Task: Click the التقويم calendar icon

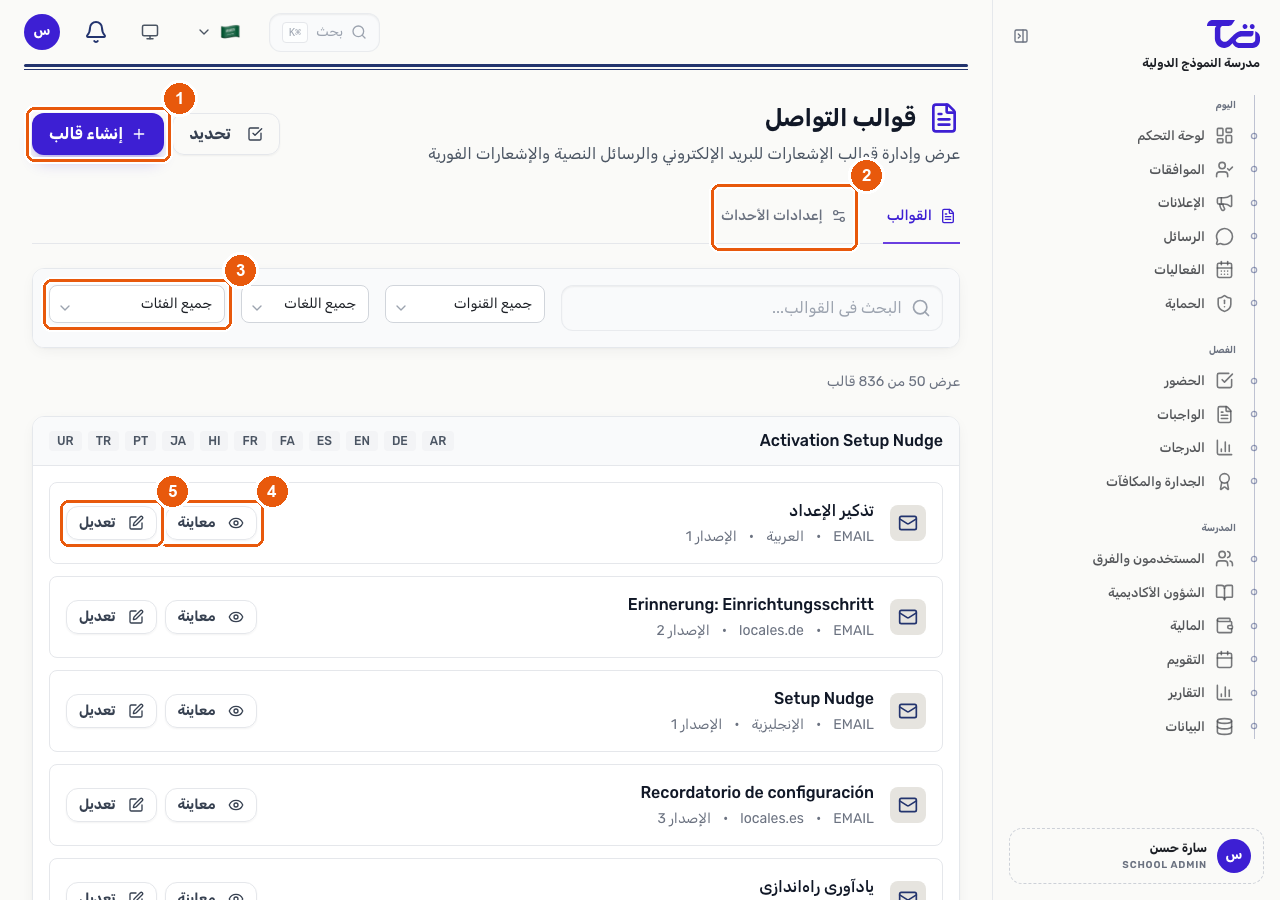Action: pos(1224,660)
